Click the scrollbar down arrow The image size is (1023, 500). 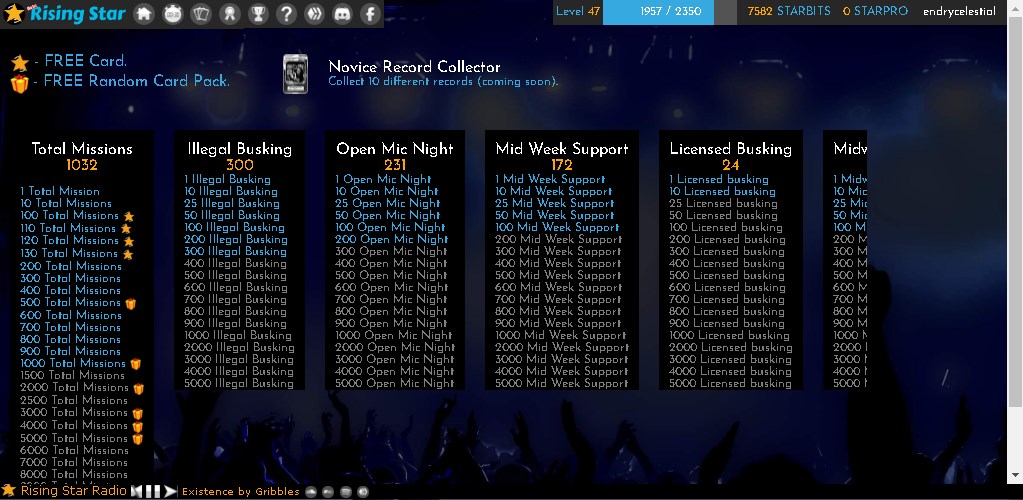1015,477
